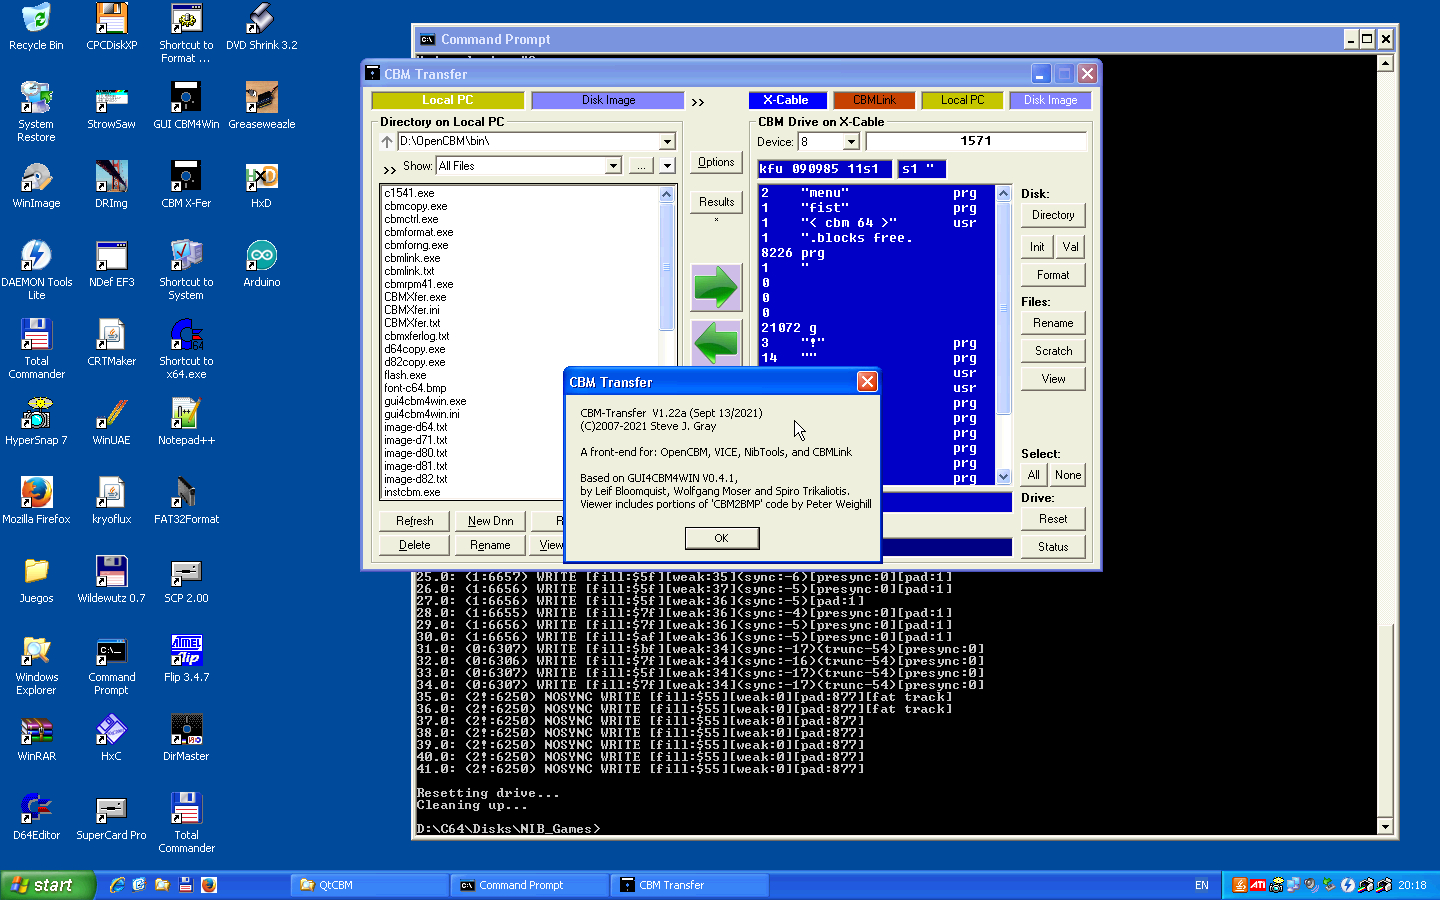Click the Format disk button
The height and width of the screenshot is (900, 1440).
click(x=1053, y=275)
